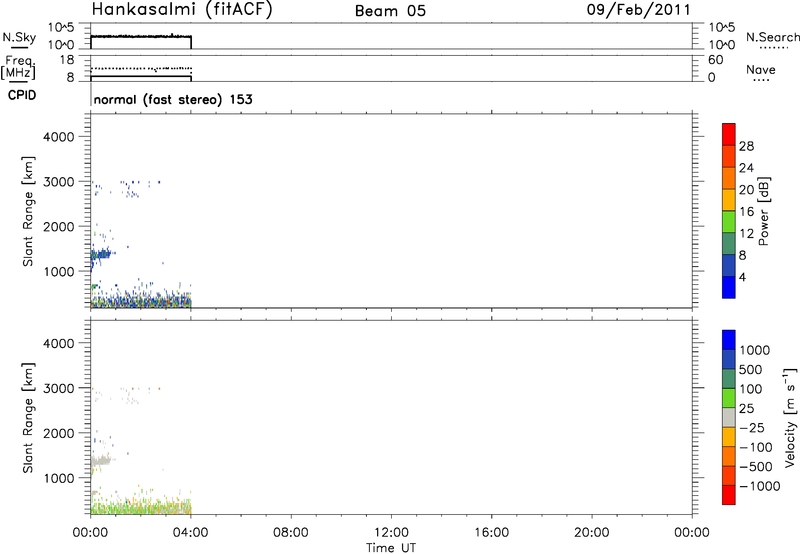Click the bright blue top segment of Velocity colorbar
This screenshot has height=554, width=800.
pos(729,340)
